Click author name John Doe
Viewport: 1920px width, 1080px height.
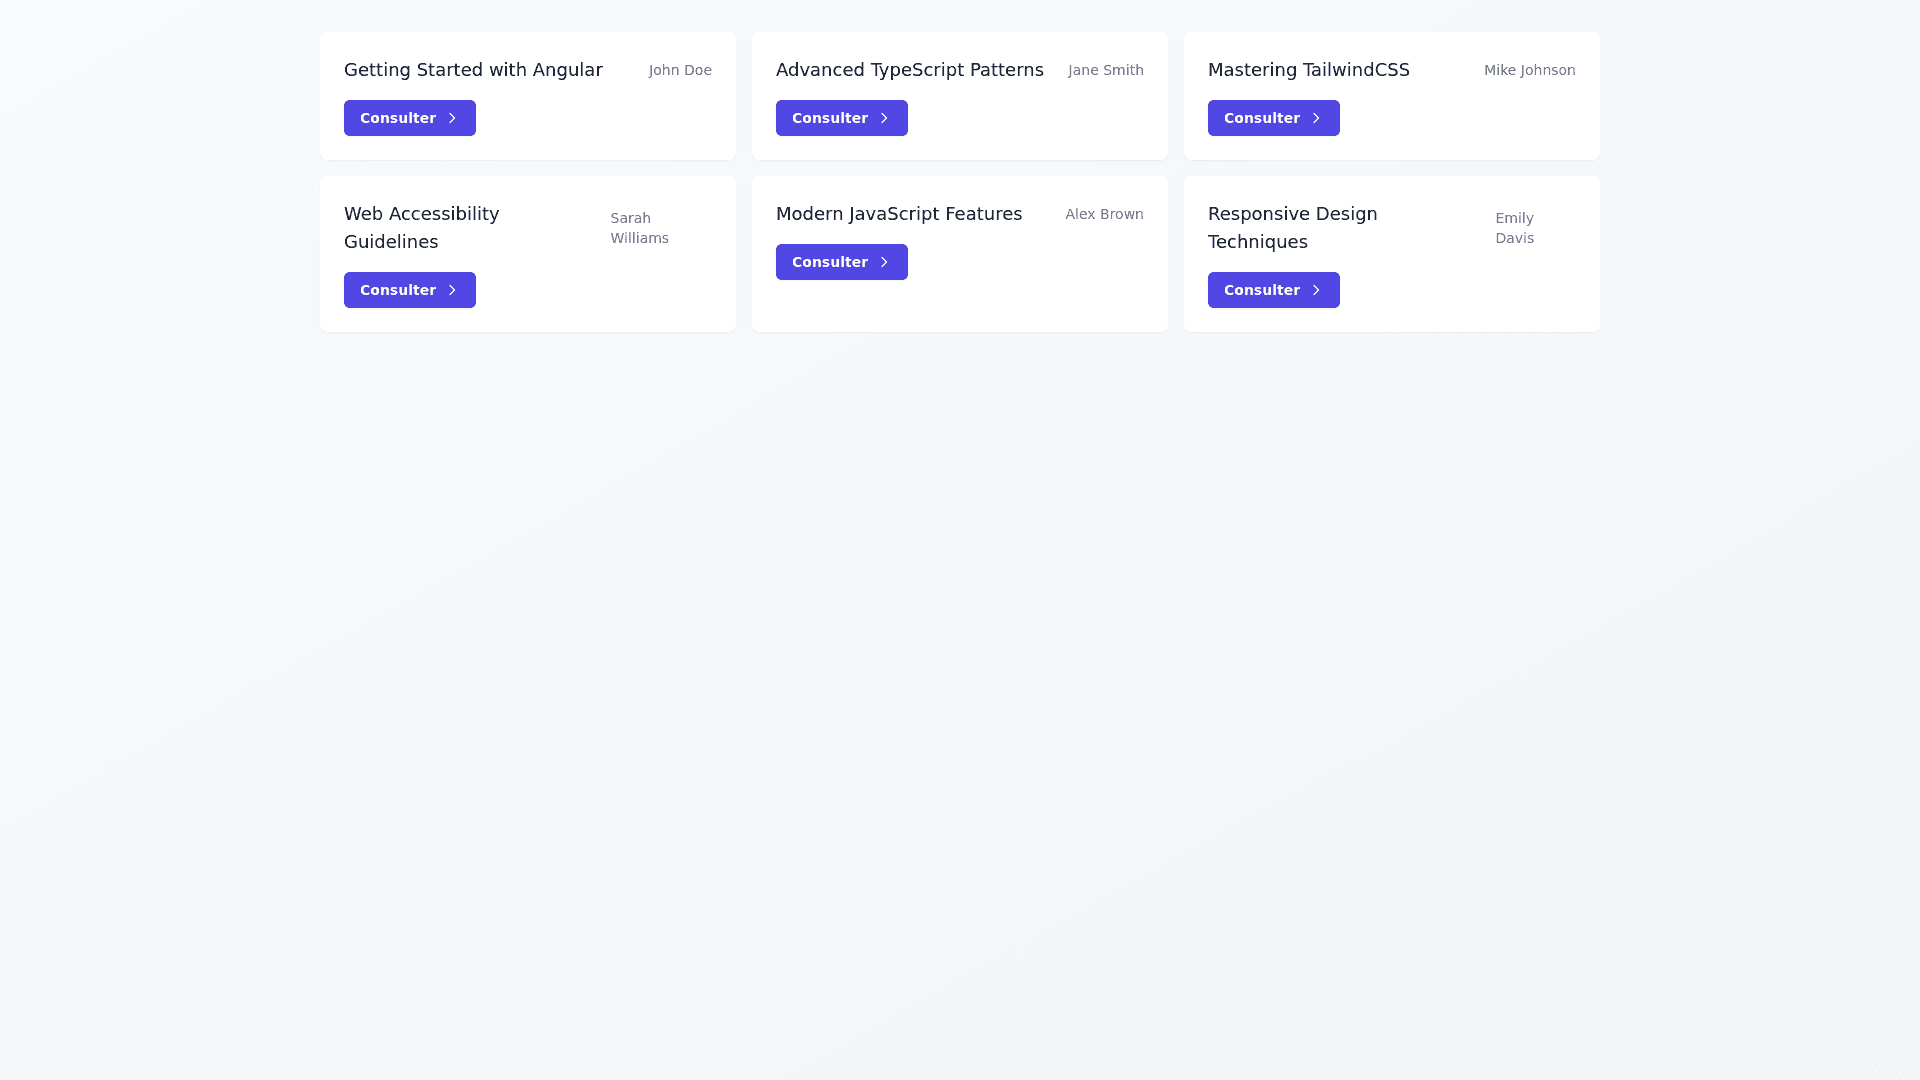click(x=680, y=70)
